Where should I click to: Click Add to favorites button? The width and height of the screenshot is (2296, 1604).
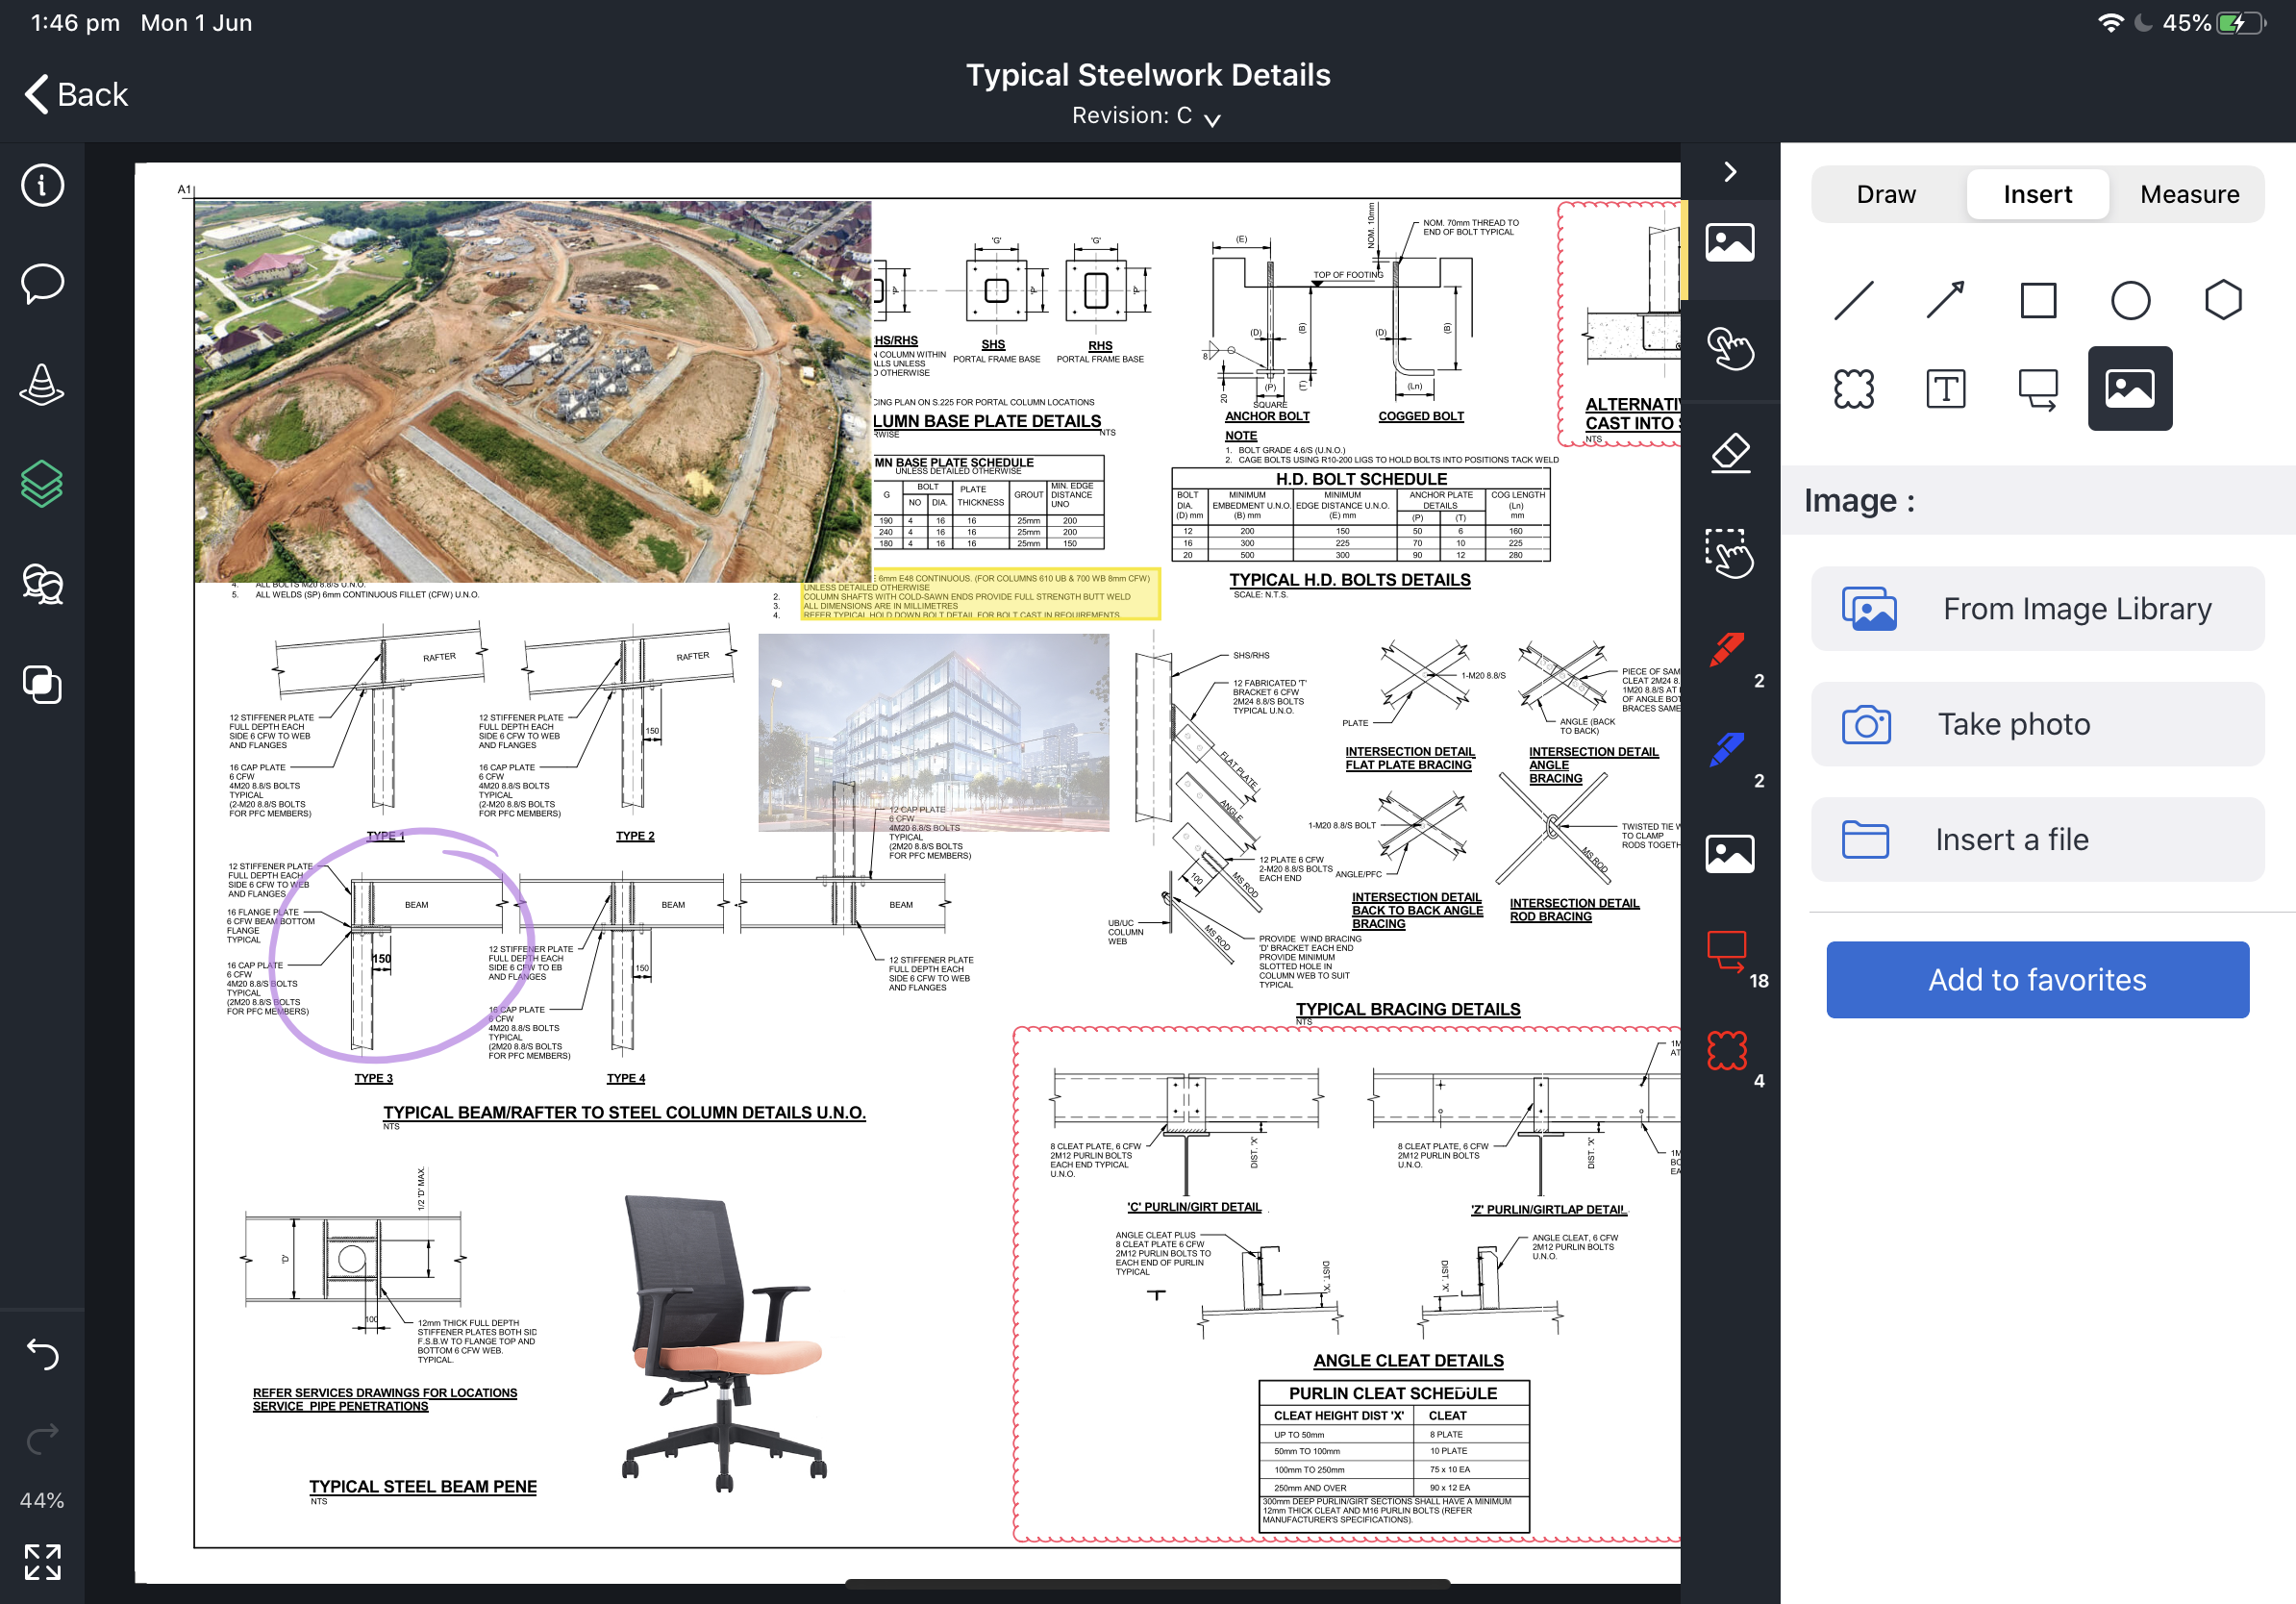coord(2037,980)
